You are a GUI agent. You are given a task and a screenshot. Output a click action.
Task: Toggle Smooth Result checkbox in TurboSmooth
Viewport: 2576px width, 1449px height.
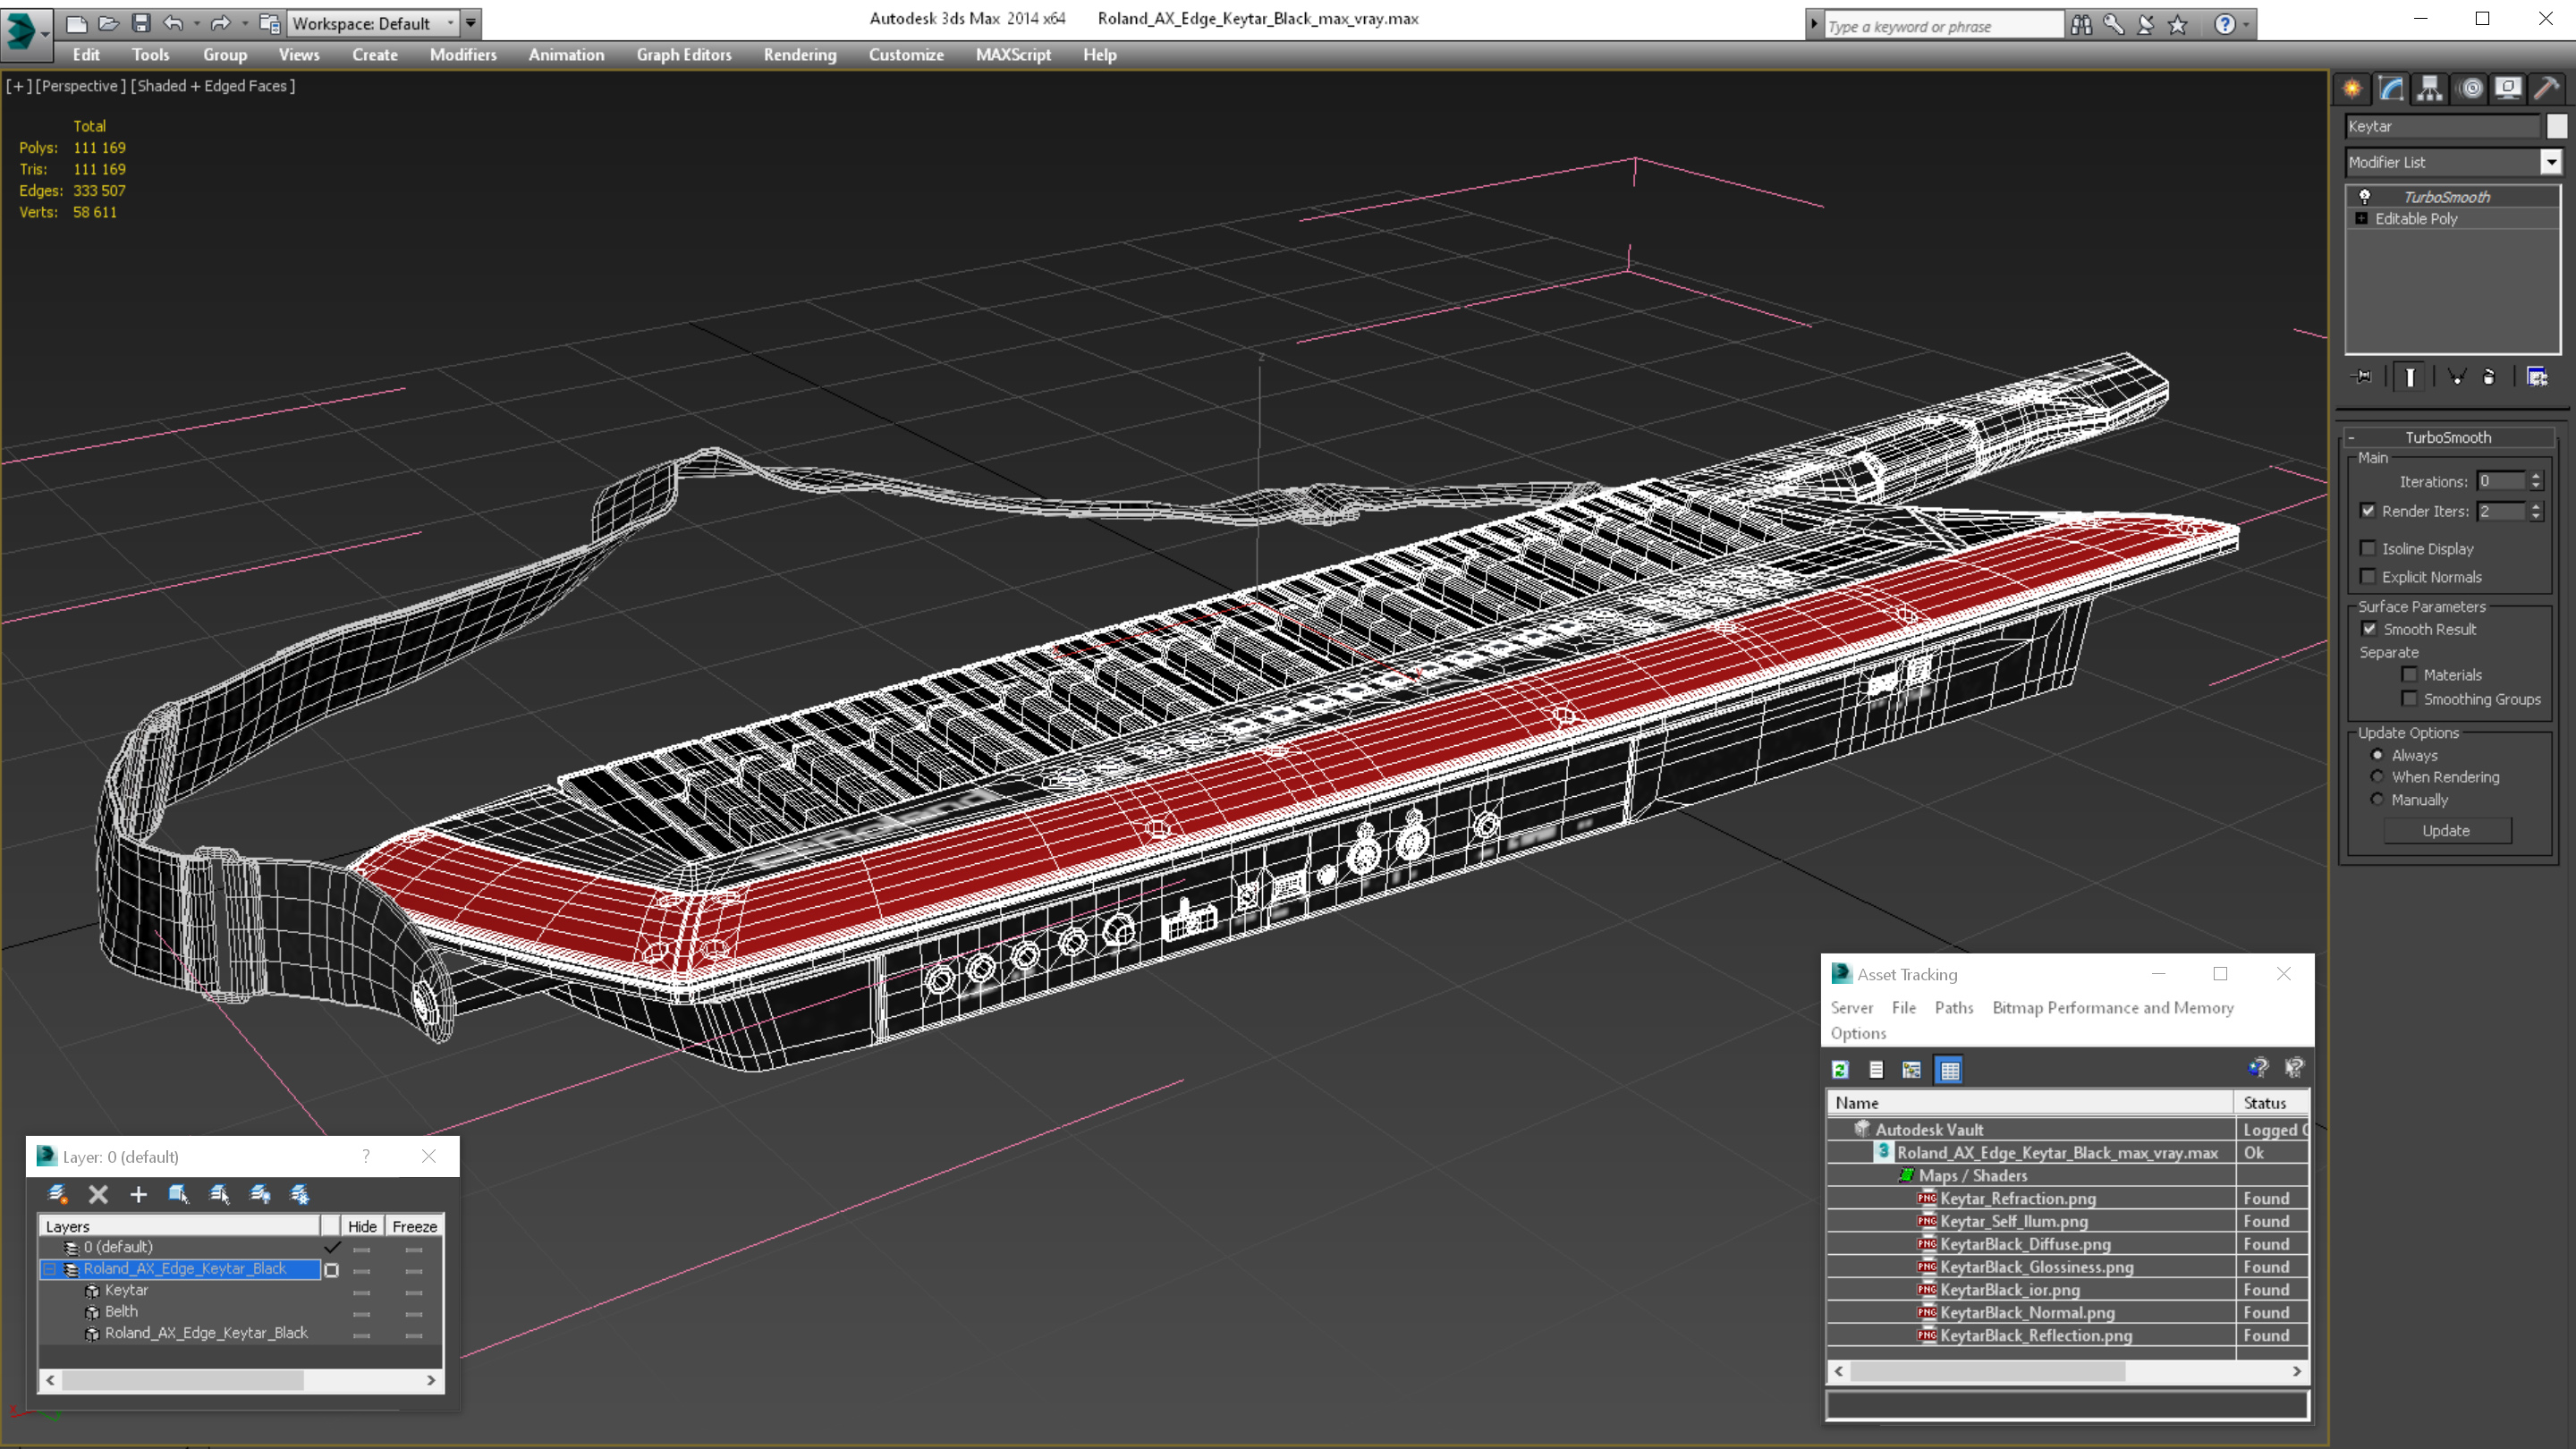coord(2369,628)
